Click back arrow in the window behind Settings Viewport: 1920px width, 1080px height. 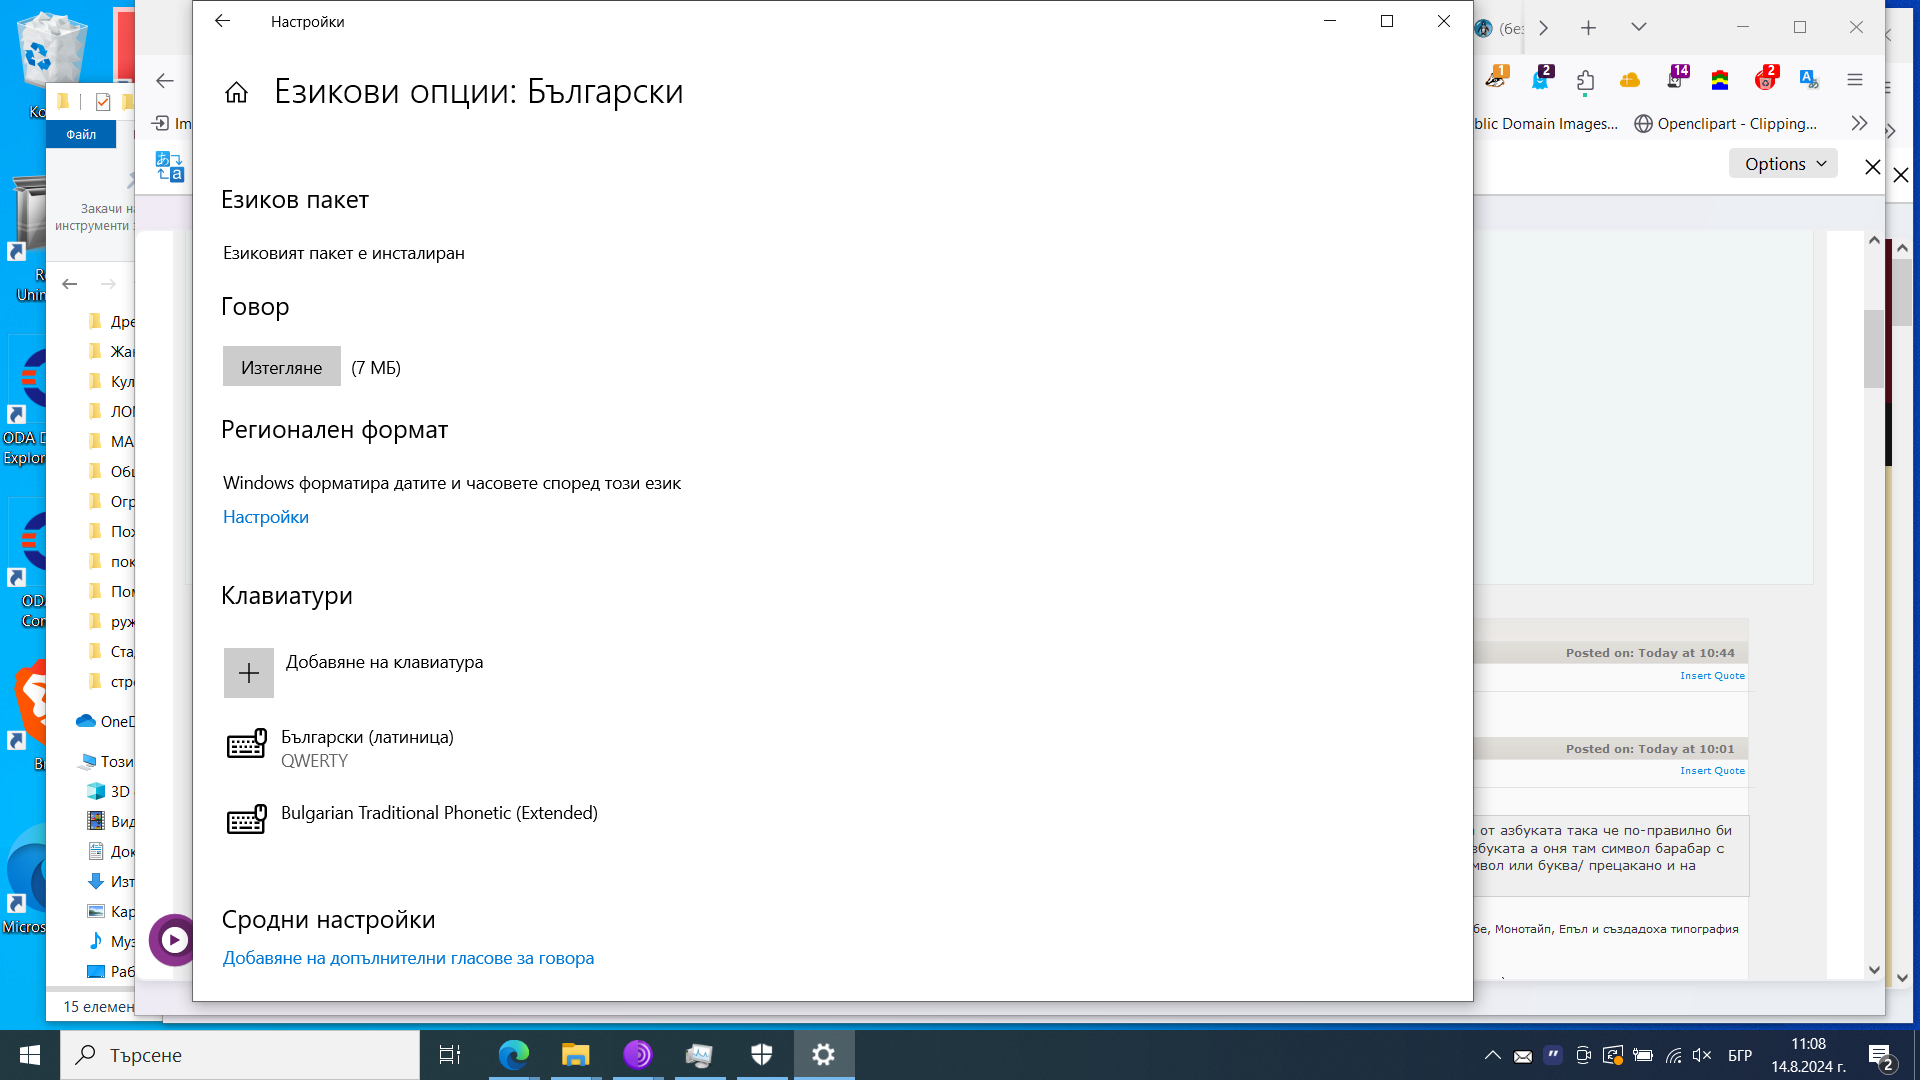165,81
